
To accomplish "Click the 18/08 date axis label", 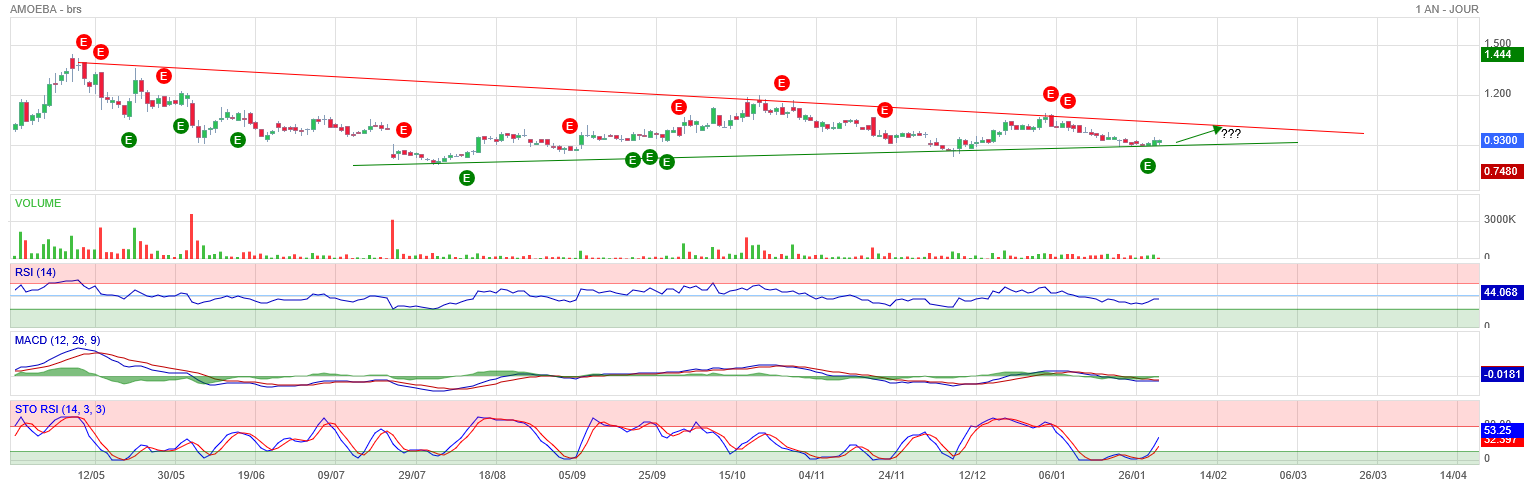I will 492,476.
